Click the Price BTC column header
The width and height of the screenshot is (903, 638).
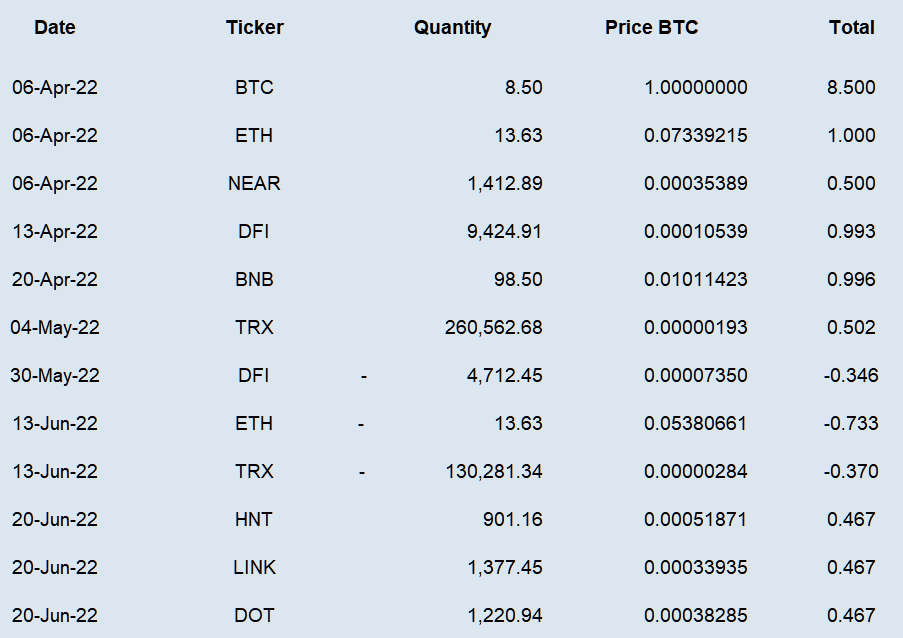[x=651, y=27]
